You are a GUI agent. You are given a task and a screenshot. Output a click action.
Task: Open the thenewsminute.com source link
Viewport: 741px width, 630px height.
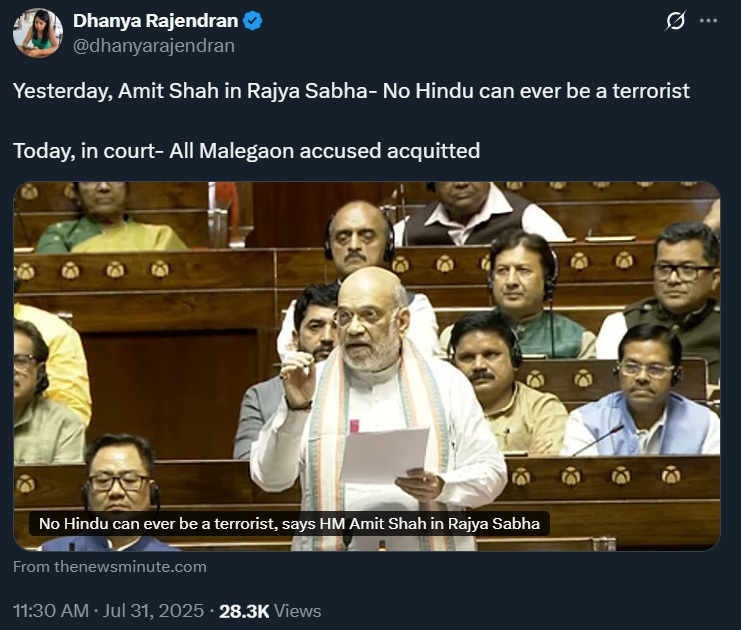(110, 567)
